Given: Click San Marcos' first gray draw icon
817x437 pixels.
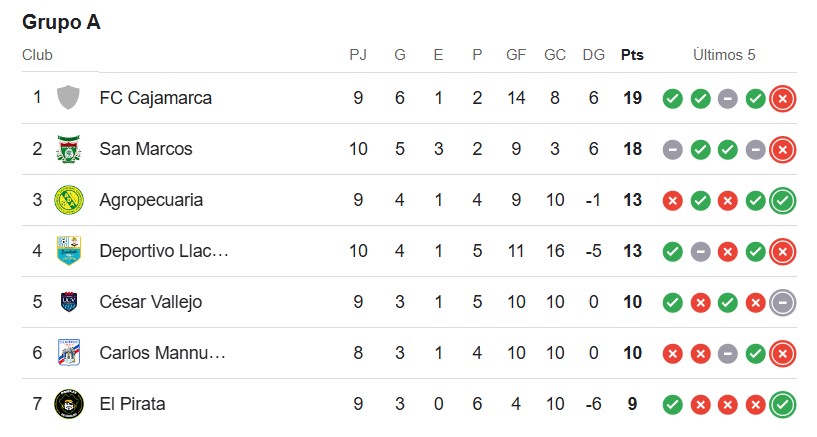Looking at the screenshot, I should pos(672,149).
